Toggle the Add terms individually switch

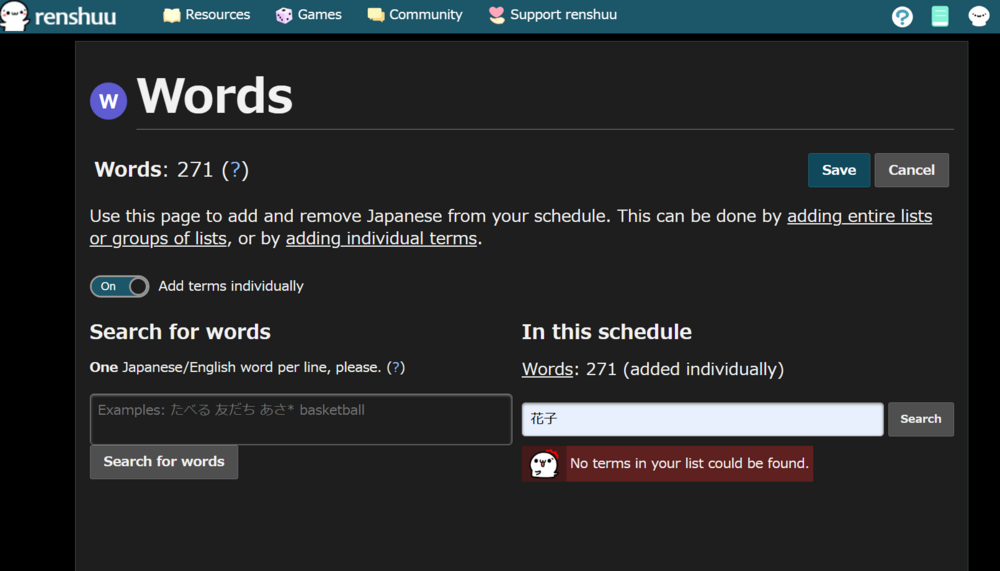119,286
